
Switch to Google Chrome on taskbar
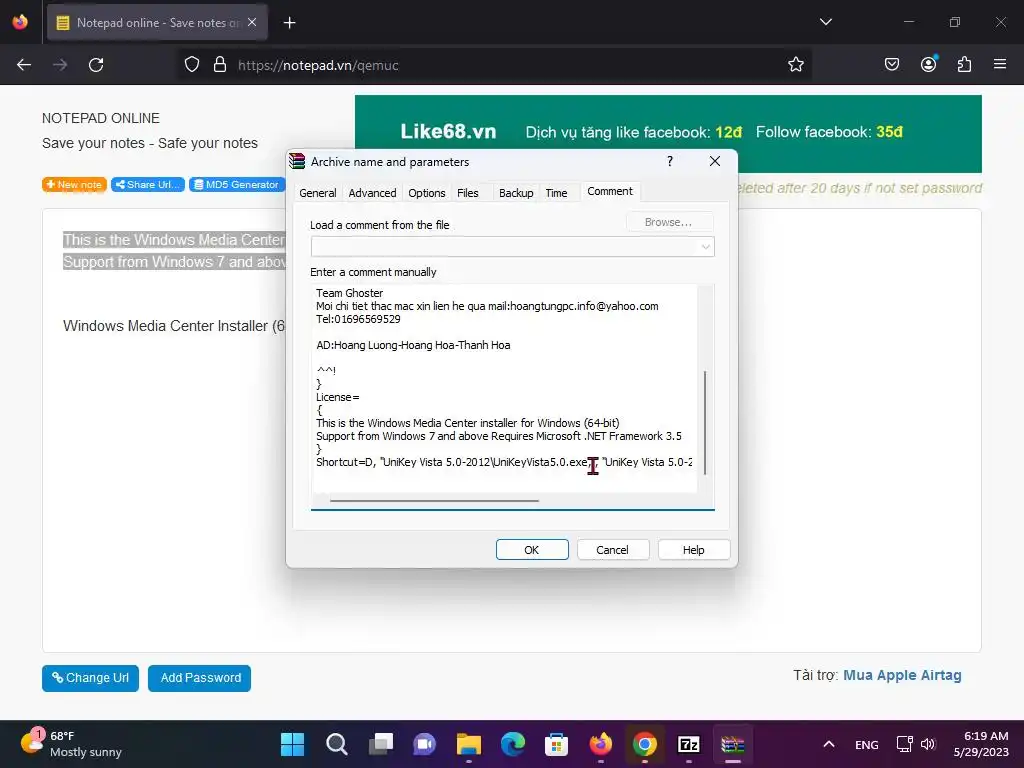click(x=645, y=744)
